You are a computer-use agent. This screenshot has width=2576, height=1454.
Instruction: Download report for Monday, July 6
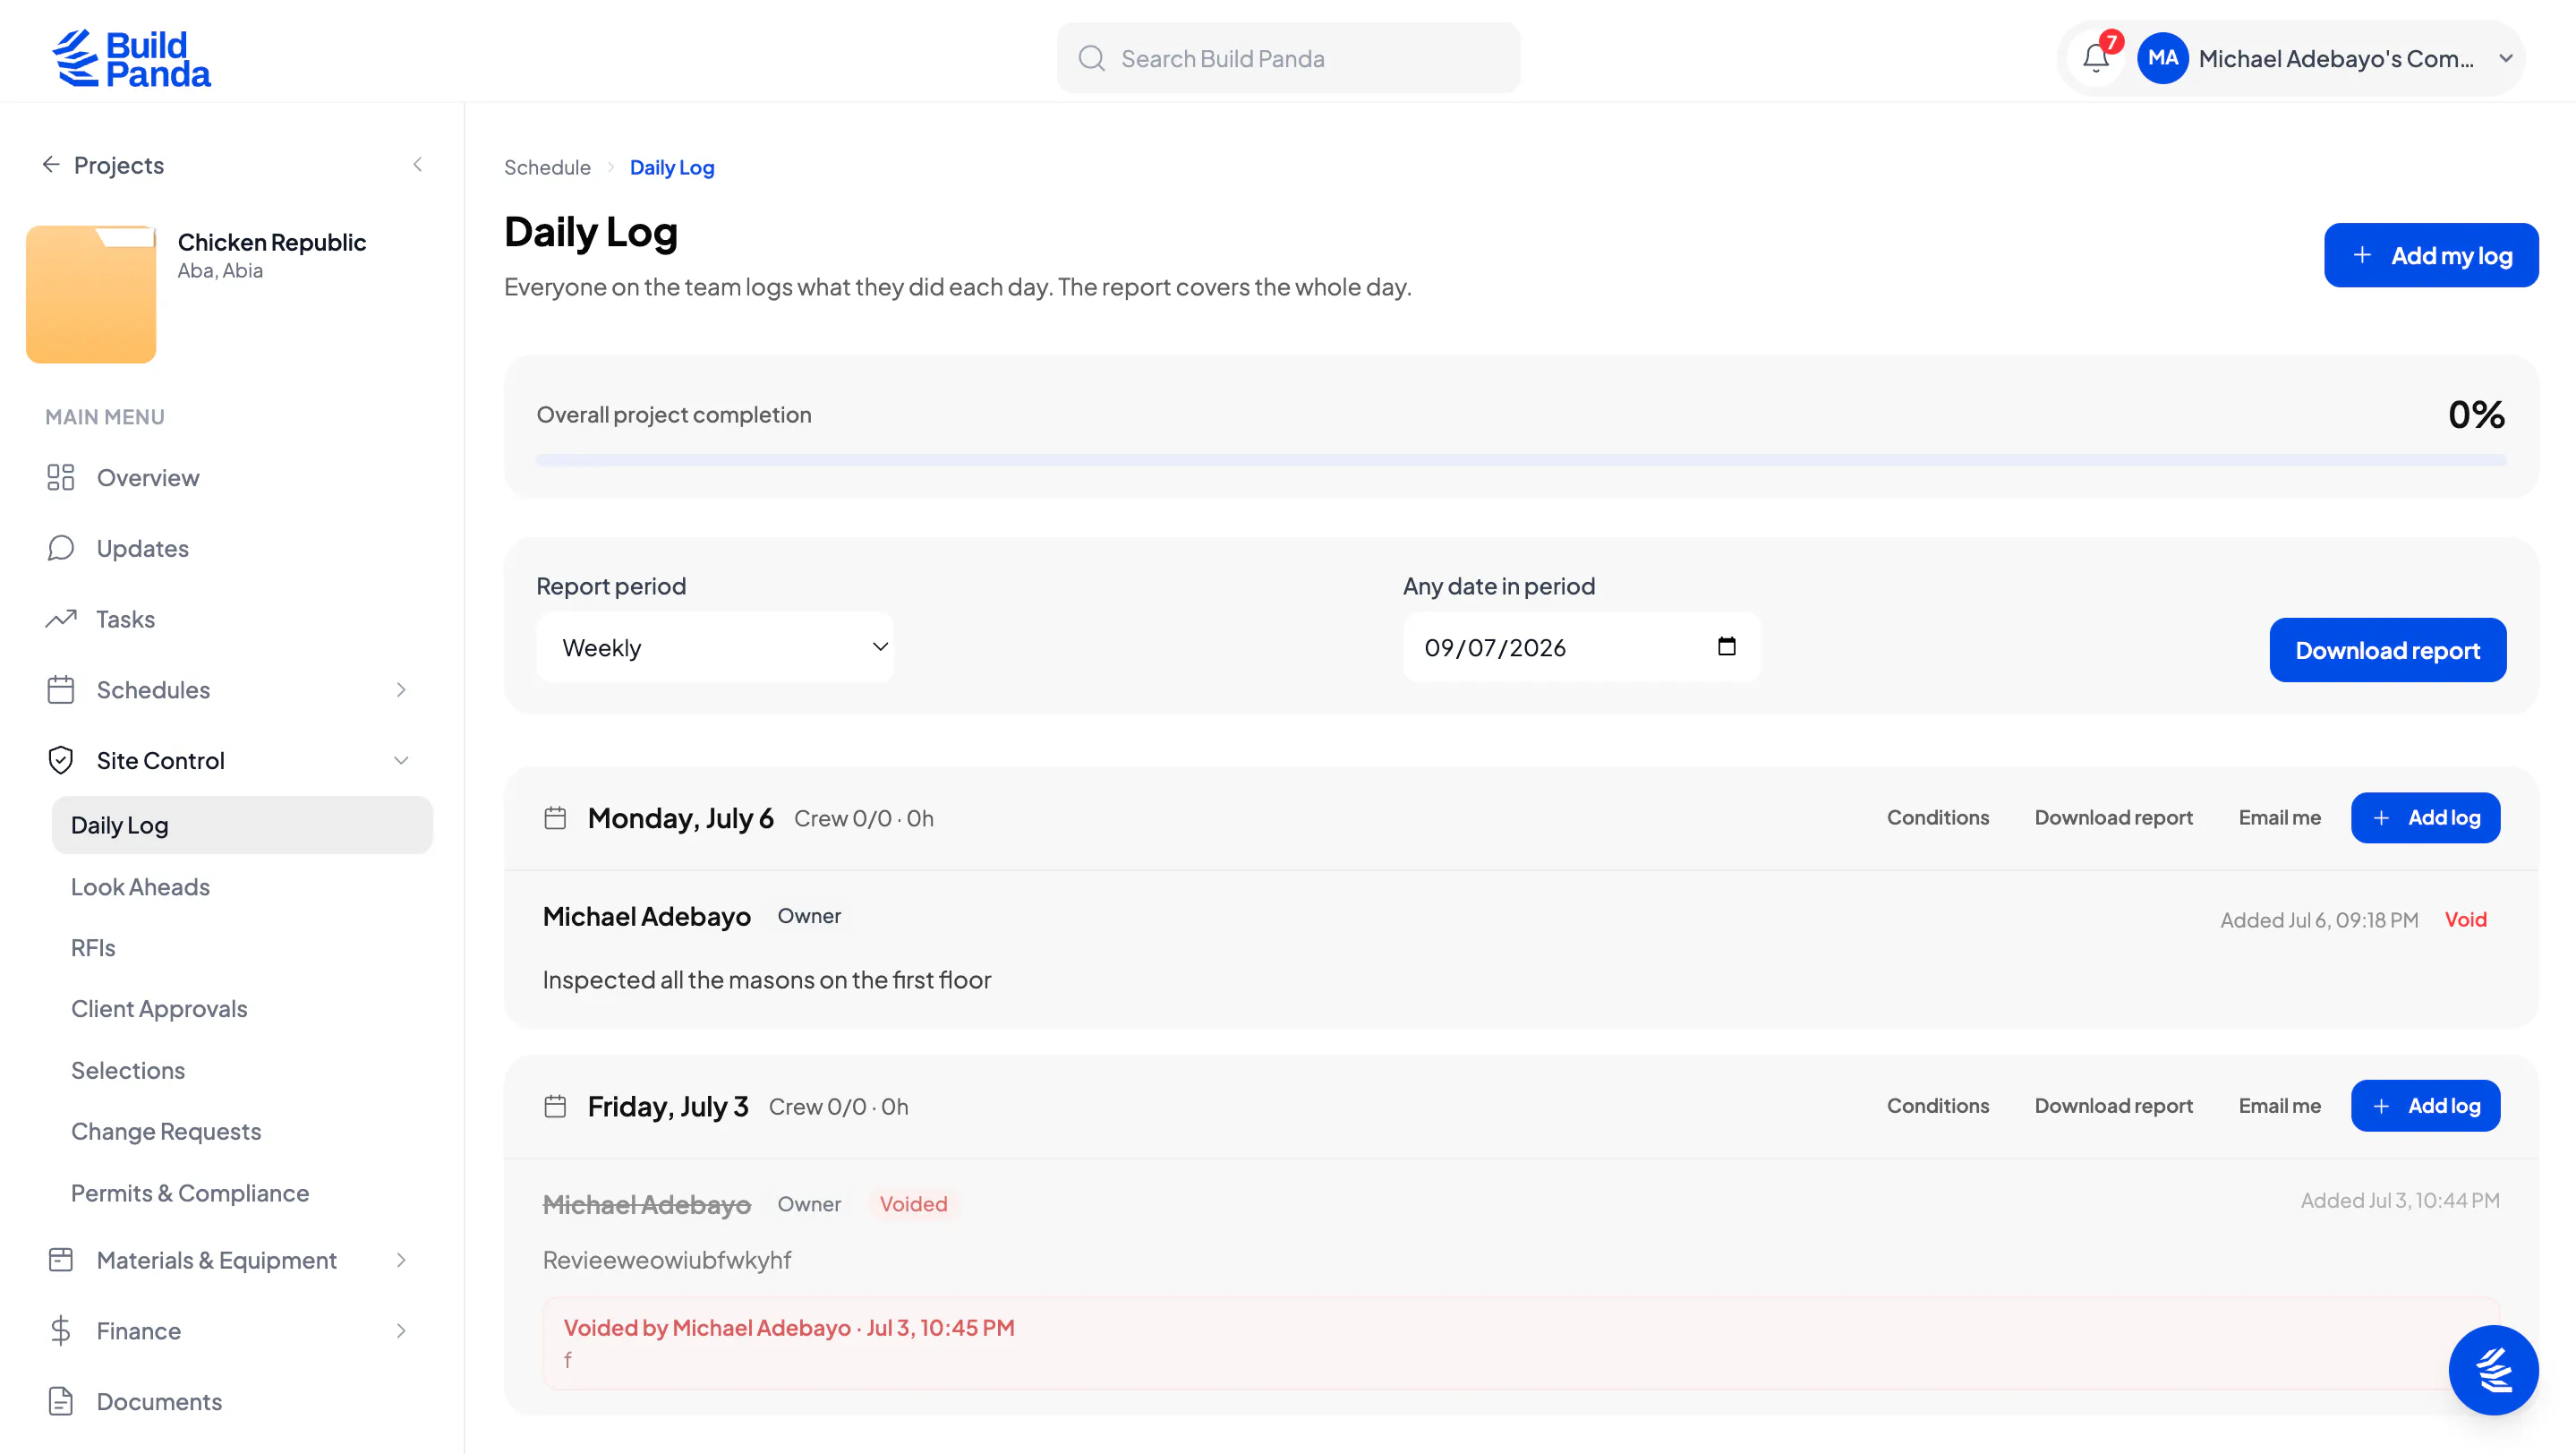(2113, 817)
